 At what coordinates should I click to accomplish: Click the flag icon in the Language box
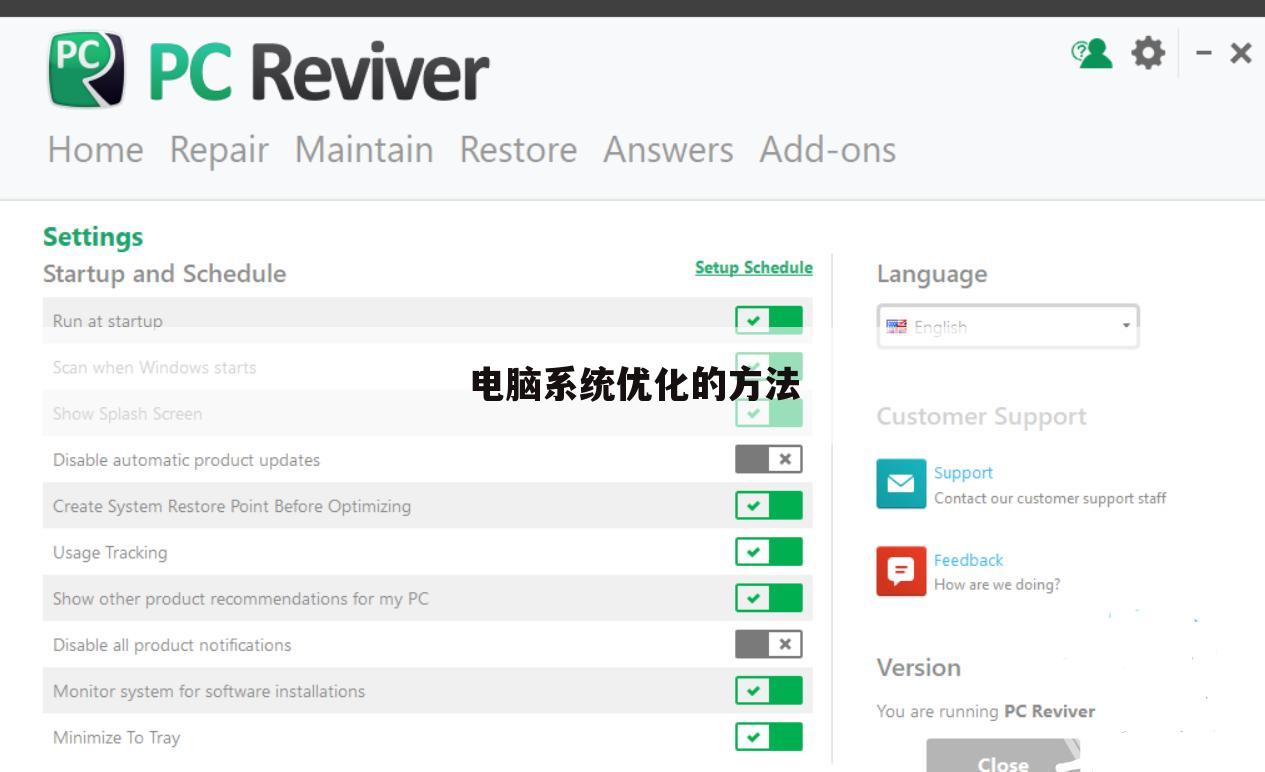pos(896,326)
